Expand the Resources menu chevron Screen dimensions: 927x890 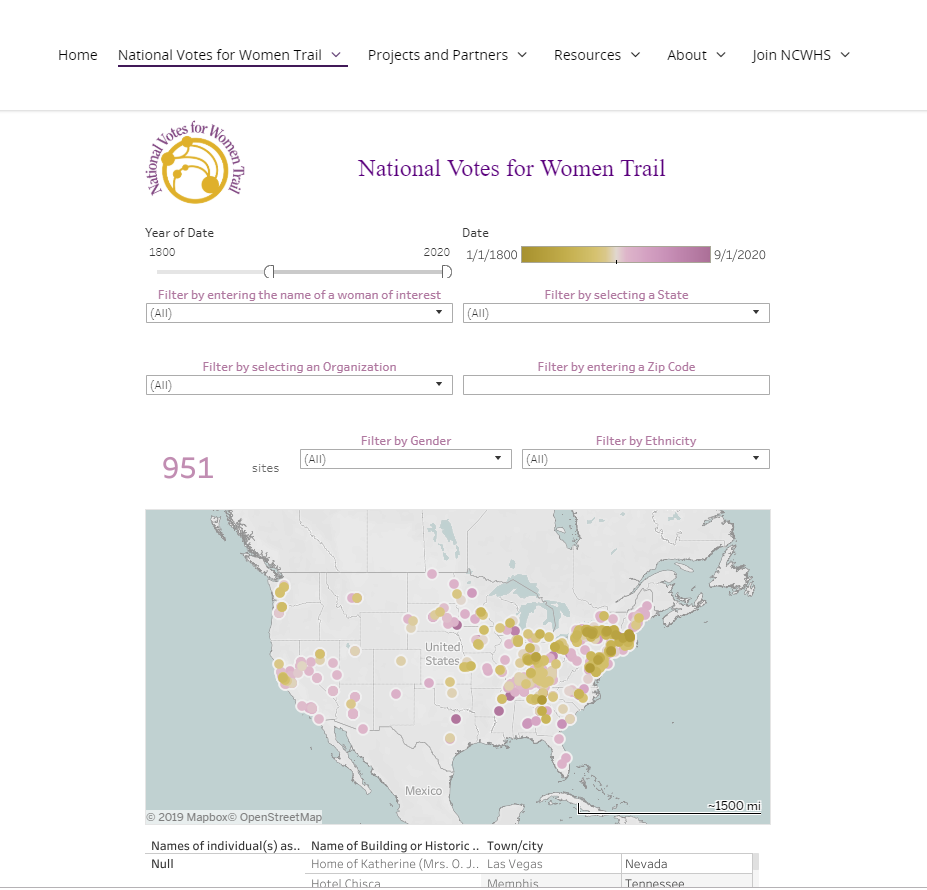[636, 55]
